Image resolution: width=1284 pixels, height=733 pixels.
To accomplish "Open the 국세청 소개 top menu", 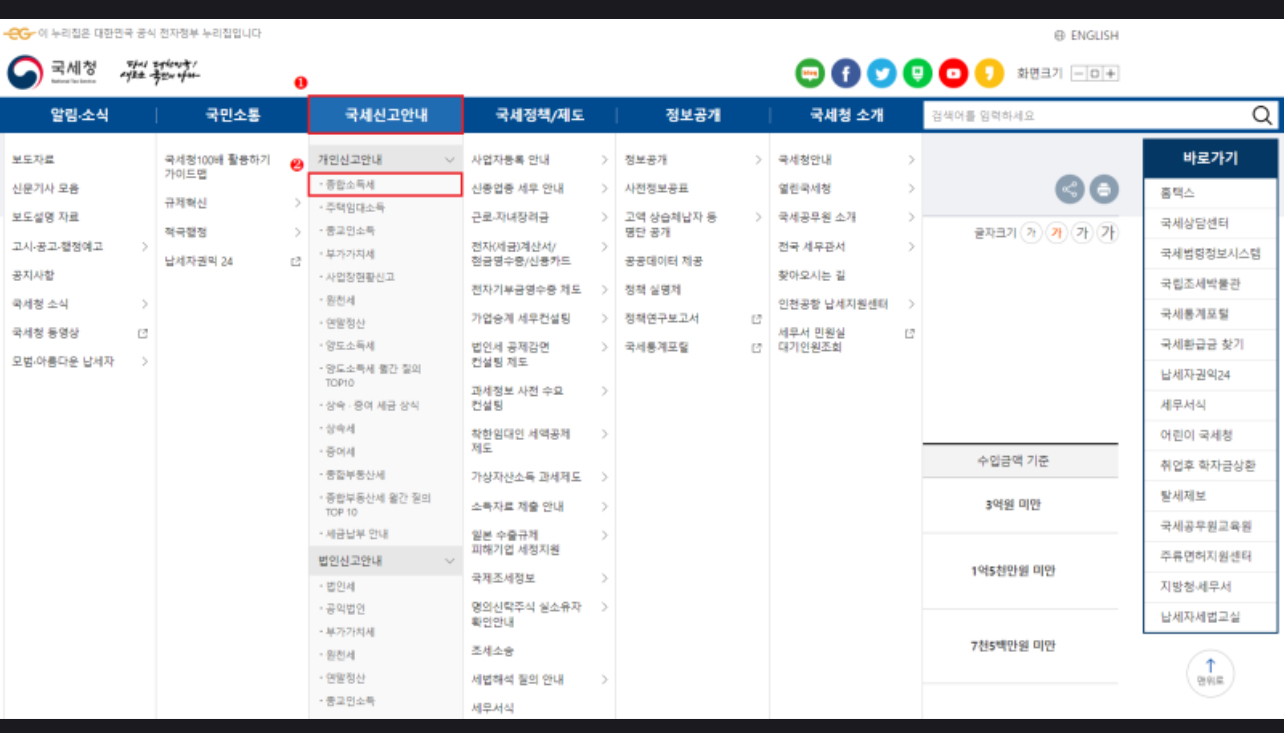I will pyautogui.click(x=846, y=115).
